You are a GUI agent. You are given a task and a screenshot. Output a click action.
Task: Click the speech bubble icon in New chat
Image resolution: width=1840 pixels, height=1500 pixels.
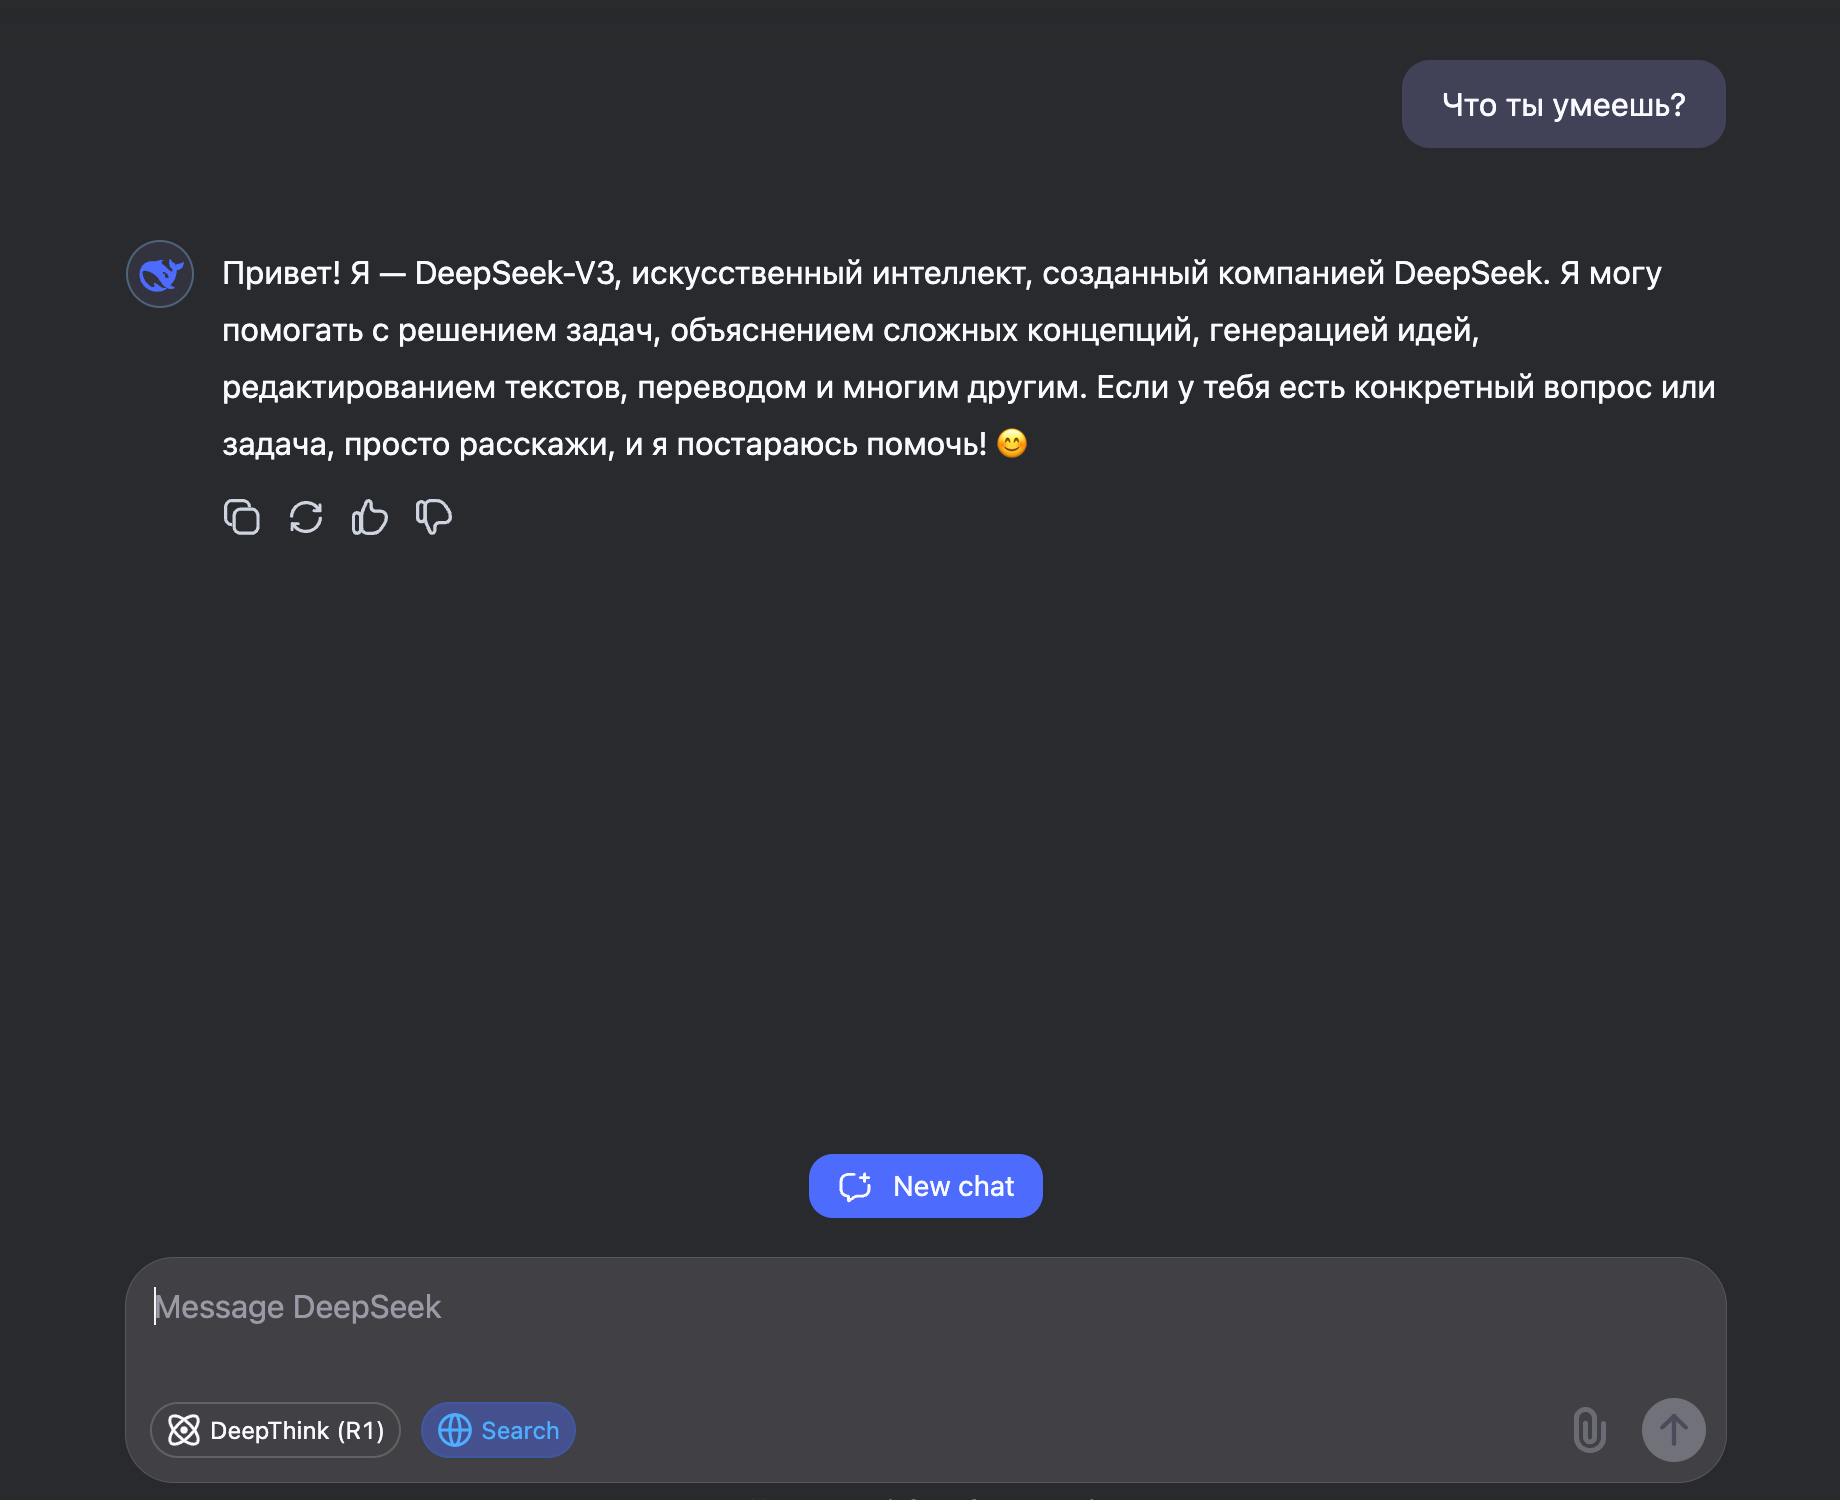point(856,1186)
